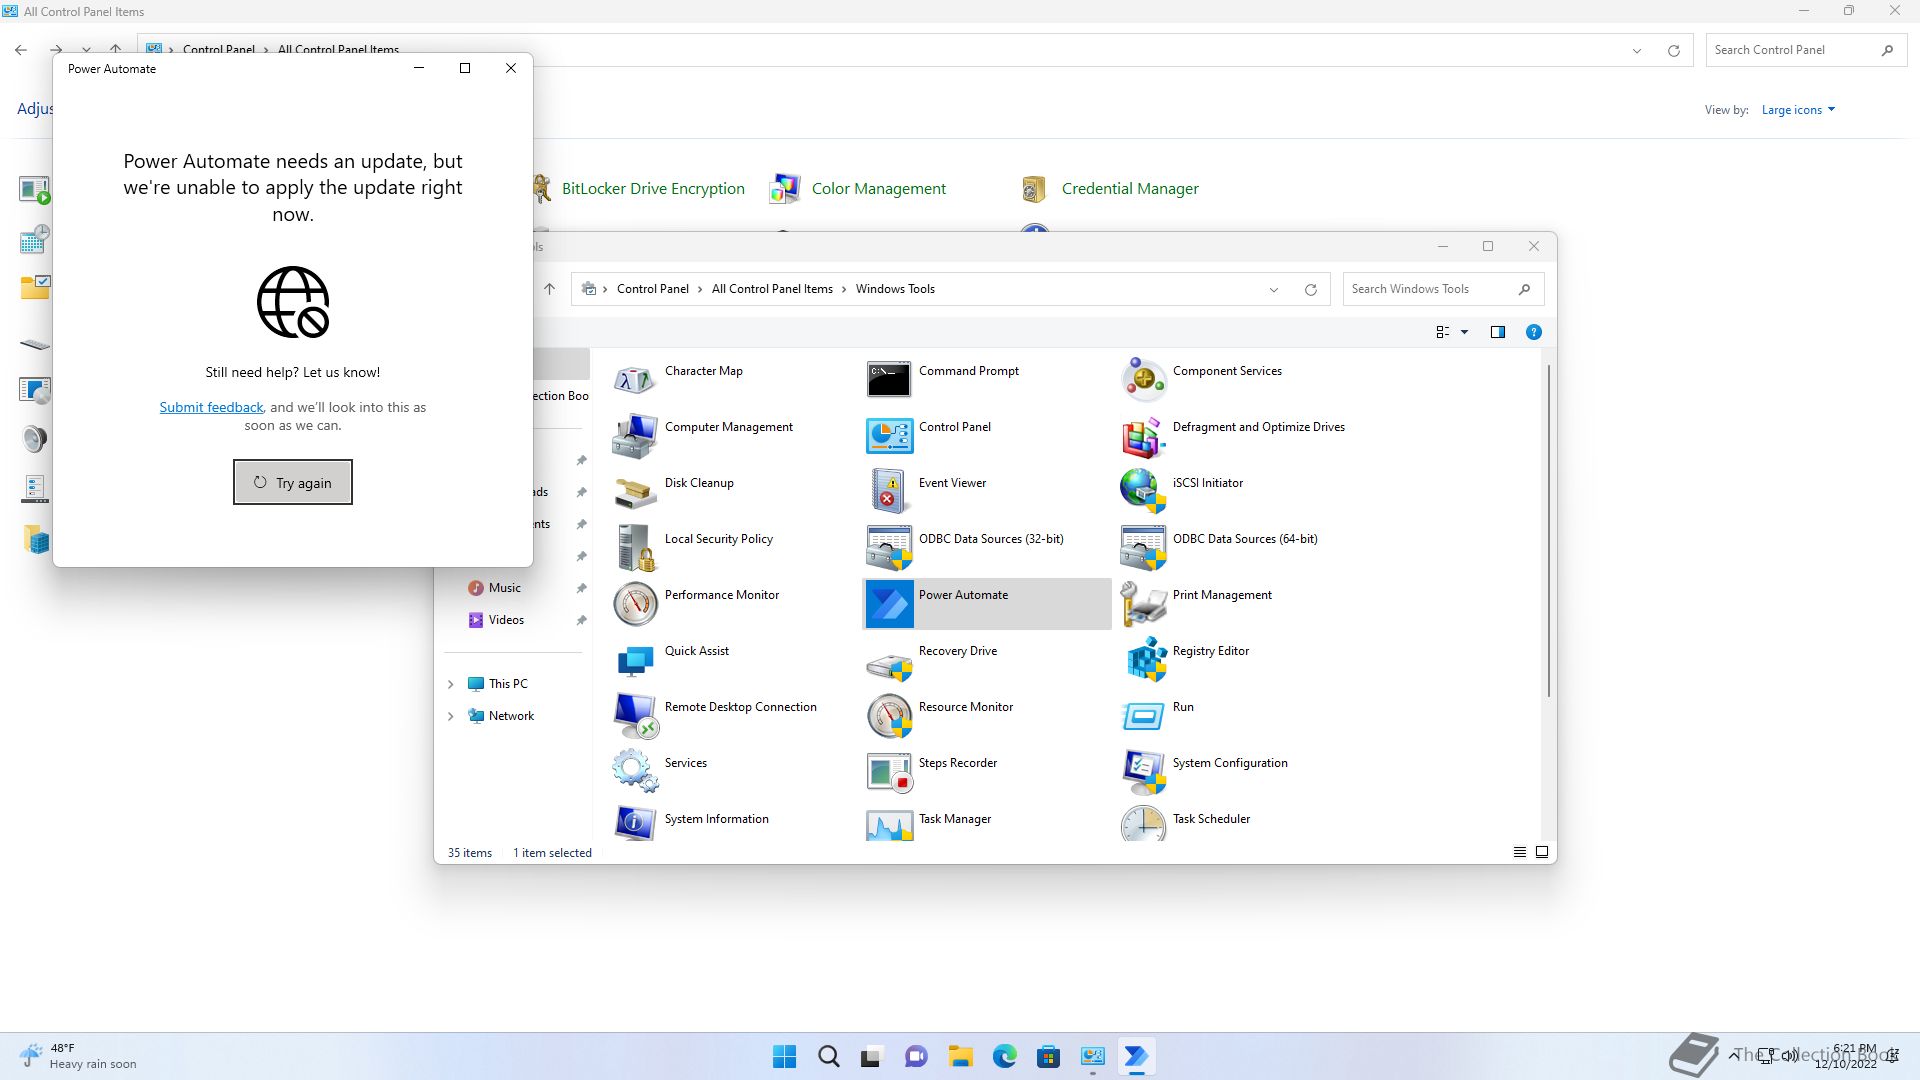The image size is (1920, 1080).
Task: Open Microsoft Store from taskbar
Action: pyautogui.click(x=1048, y=1056)
